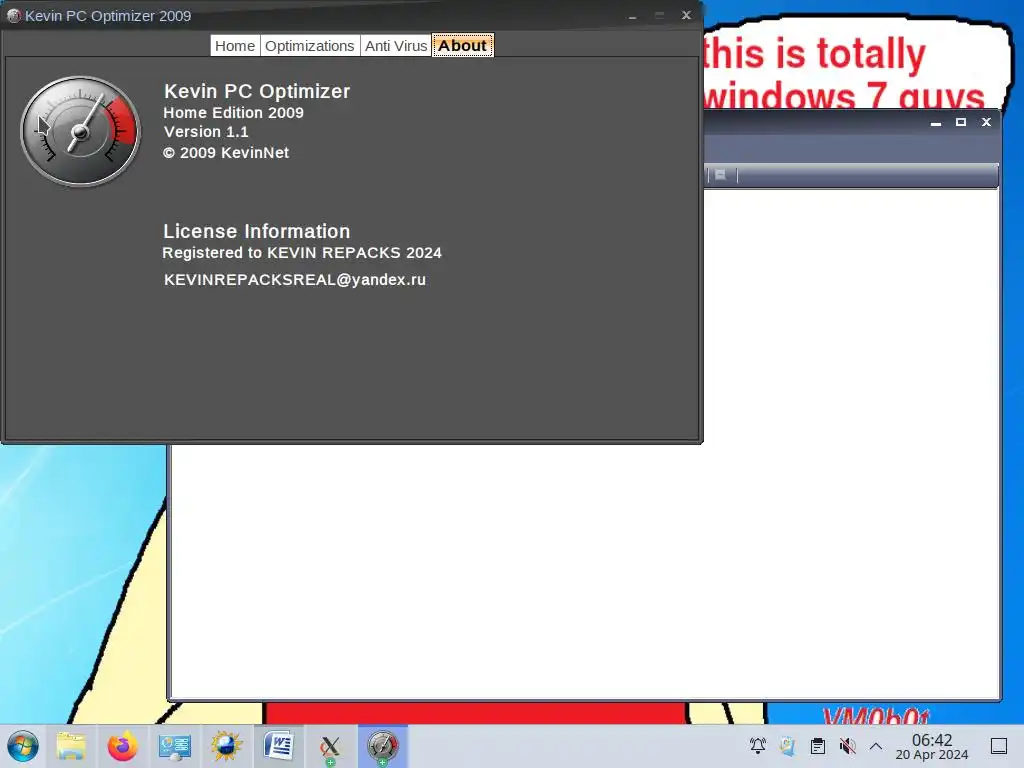
Task: Switch to the X application taskbar icon
Action: [x=330, y=746]
